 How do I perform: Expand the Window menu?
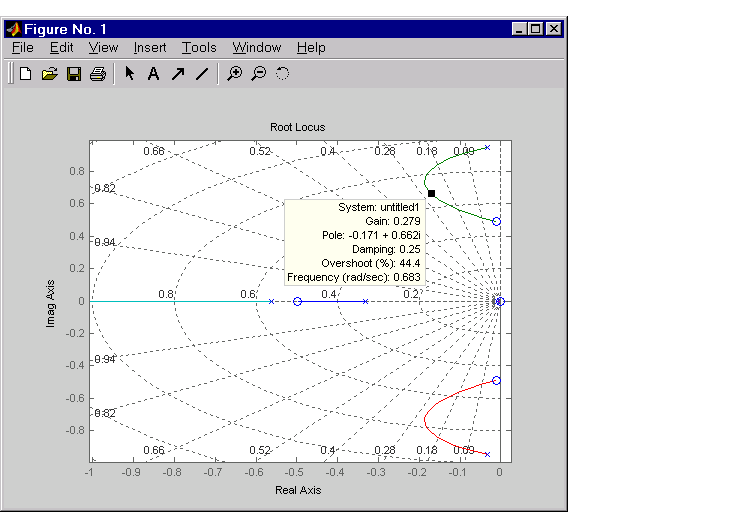click(257, 47)
